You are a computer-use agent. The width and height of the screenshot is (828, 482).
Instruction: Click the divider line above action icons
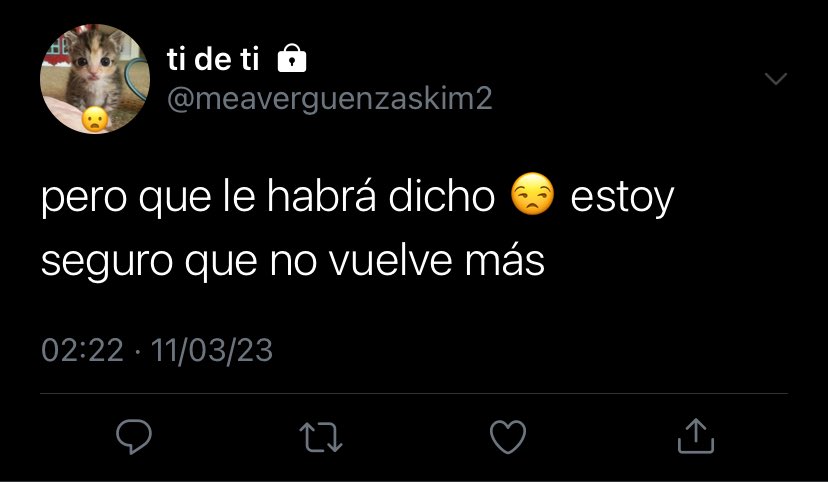point(414,393)
